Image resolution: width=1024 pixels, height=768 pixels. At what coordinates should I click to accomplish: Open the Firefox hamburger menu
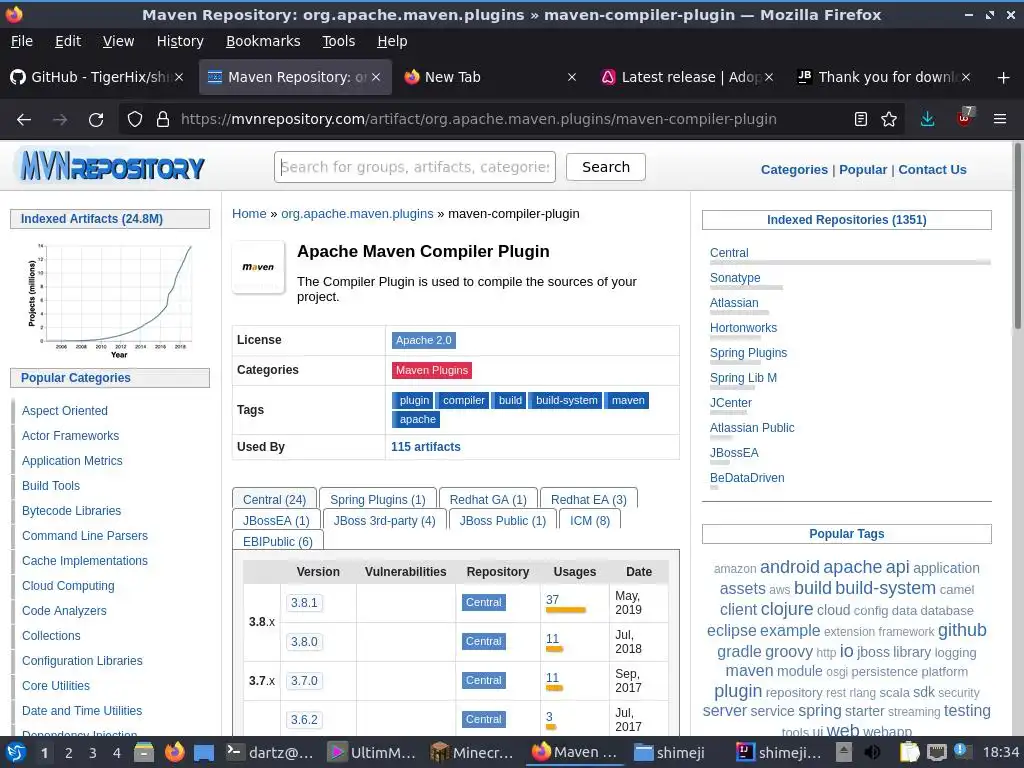coord(1000,119)
